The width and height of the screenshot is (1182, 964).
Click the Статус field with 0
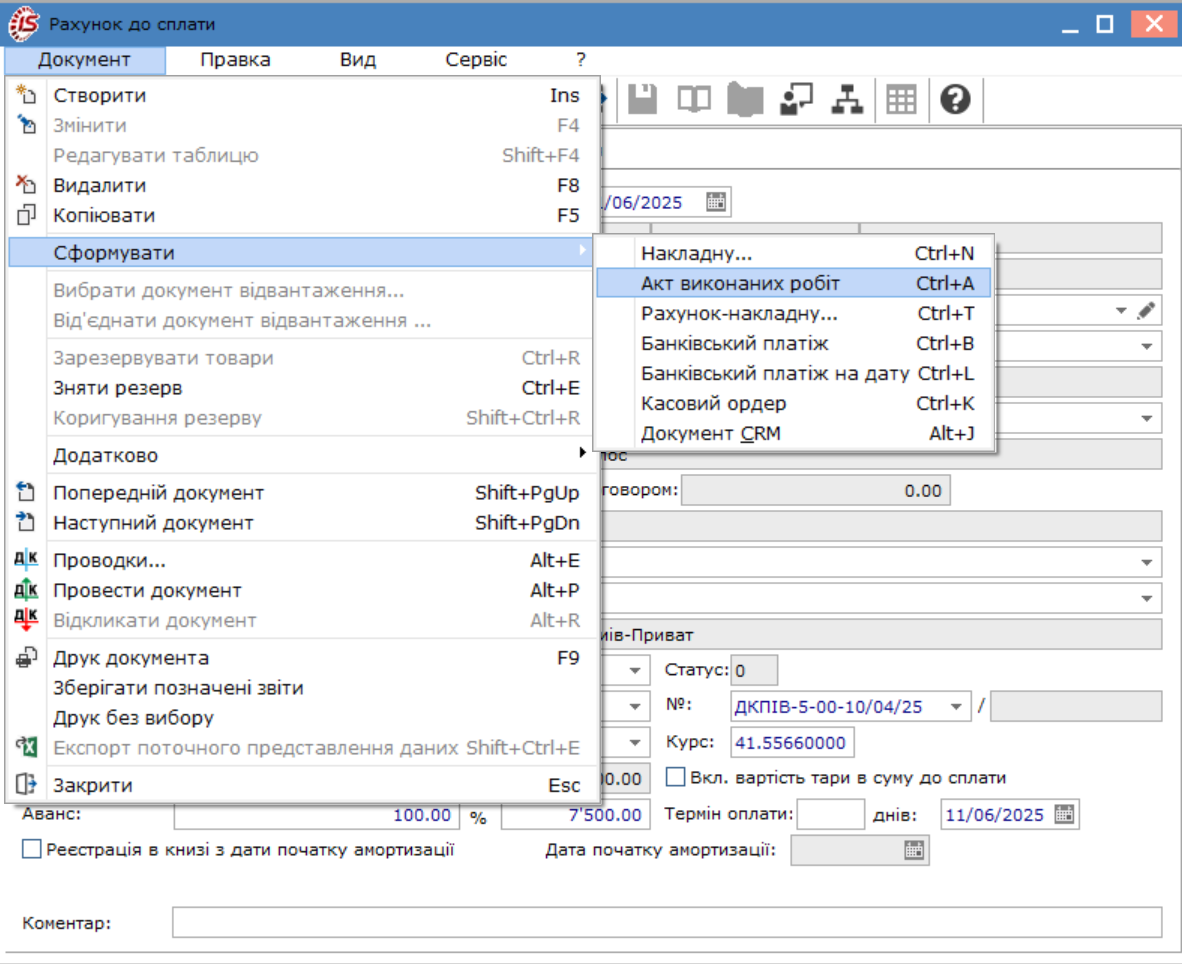[x=754, y=670]
